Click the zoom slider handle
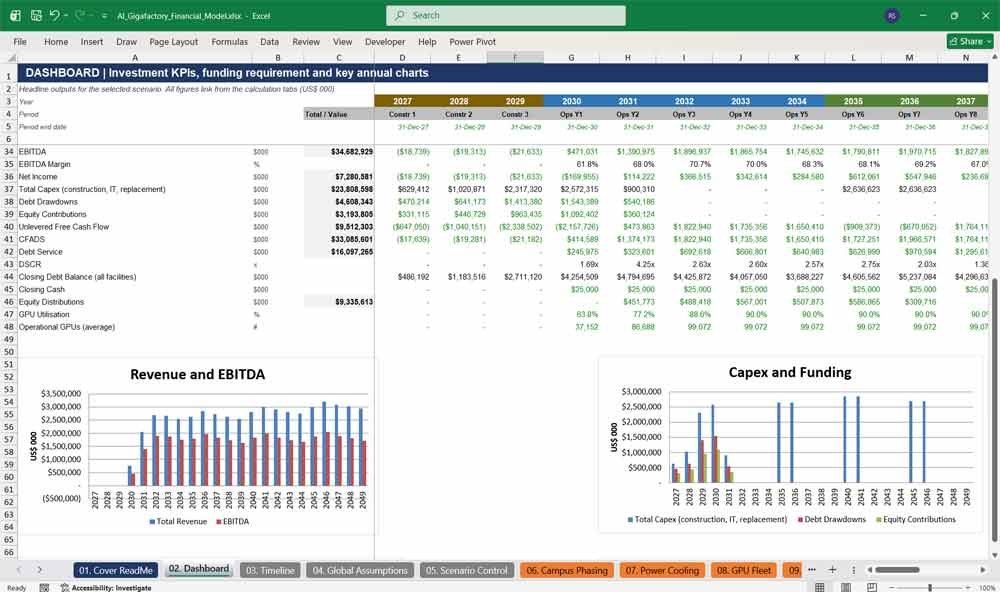Screen dimensions: 1000x592 click(930, 588)
